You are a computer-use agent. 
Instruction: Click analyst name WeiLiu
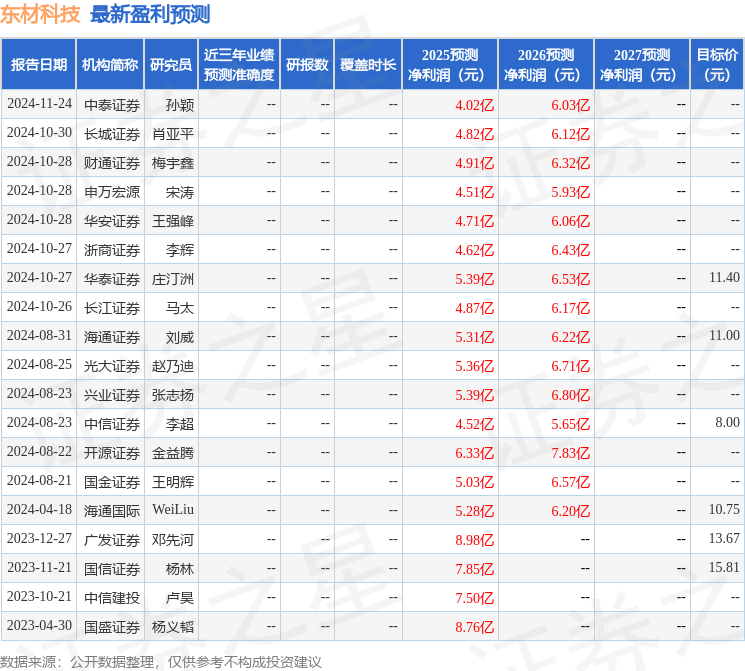173,509
